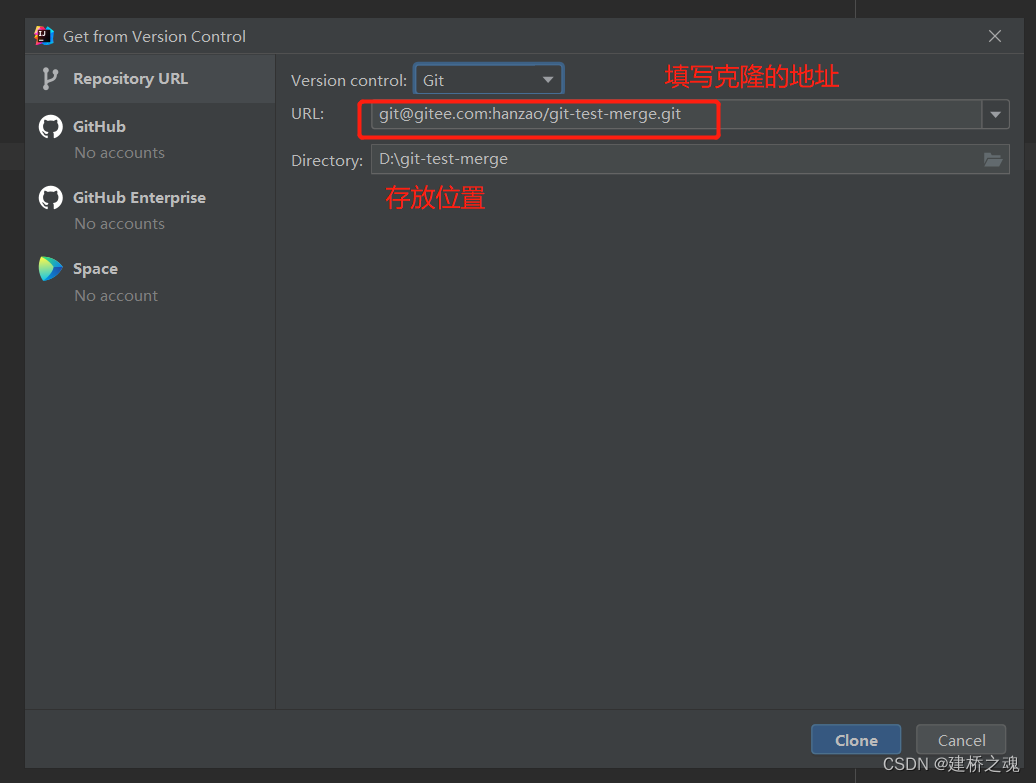Click "No accounts" under GitHub Enterprise
This screenshot has width=1036, height=783.
tap(120, 224)
